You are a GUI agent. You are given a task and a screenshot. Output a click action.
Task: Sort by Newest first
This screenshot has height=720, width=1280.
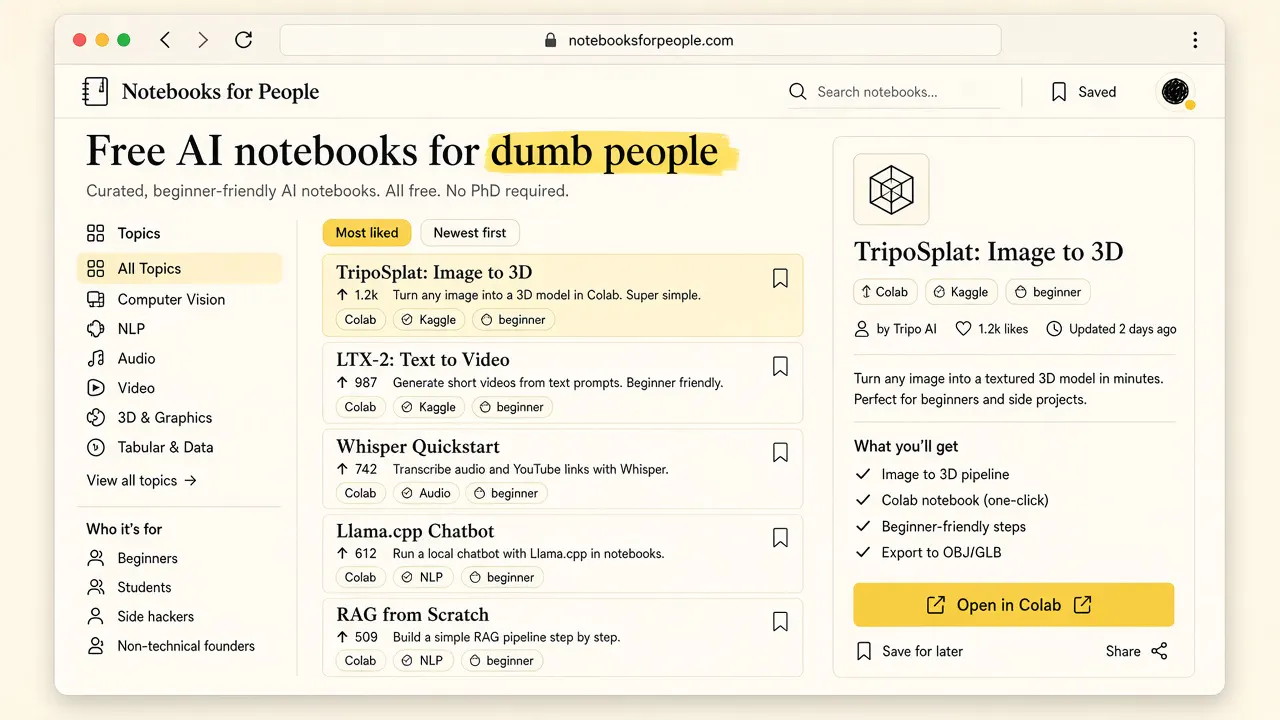click(x=470, y=232)
